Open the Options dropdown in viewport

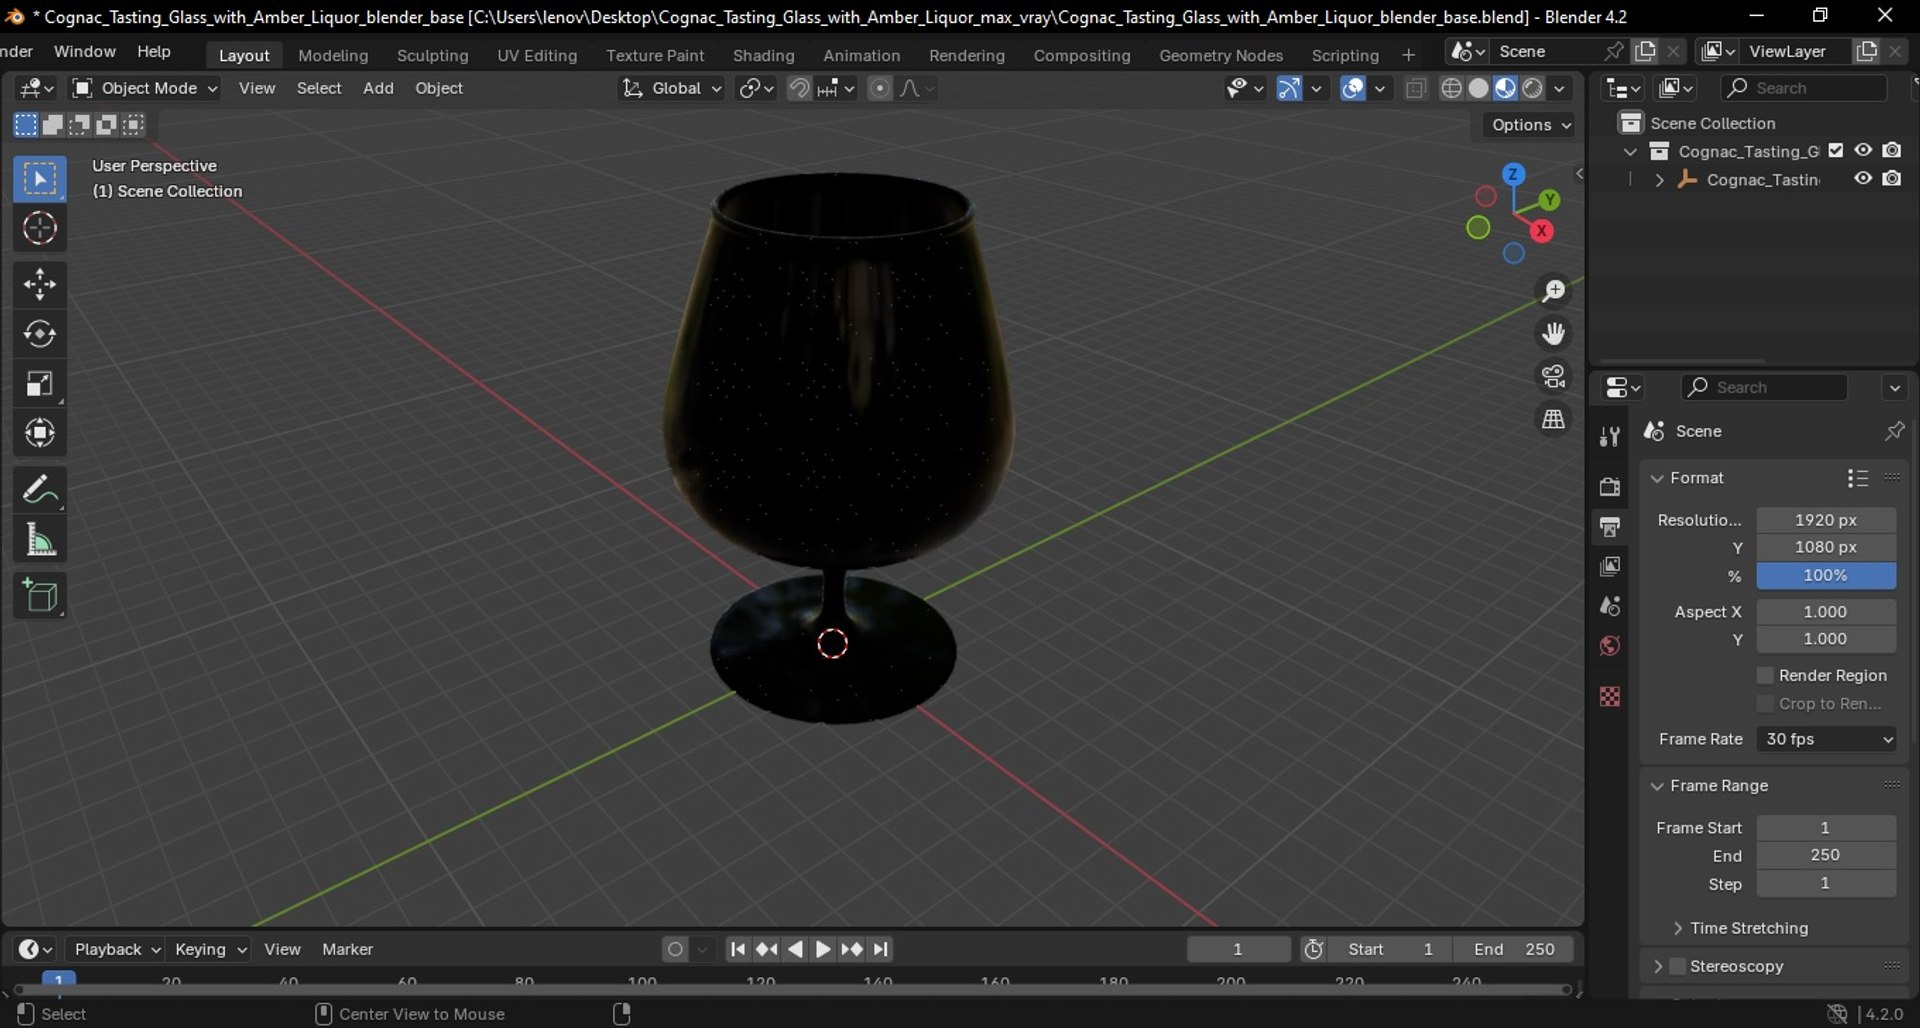tap(1530, 125)
